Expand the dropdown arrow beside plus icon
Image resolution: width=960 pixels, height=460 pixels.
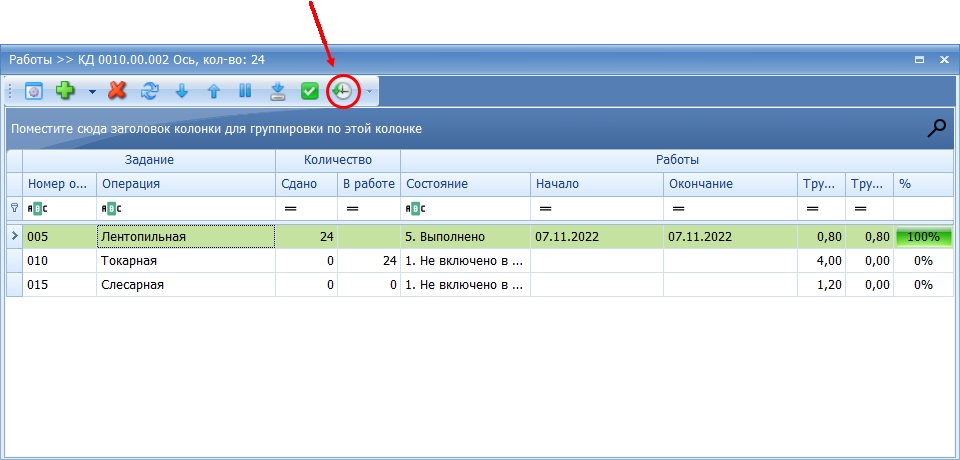click(92, 92)
